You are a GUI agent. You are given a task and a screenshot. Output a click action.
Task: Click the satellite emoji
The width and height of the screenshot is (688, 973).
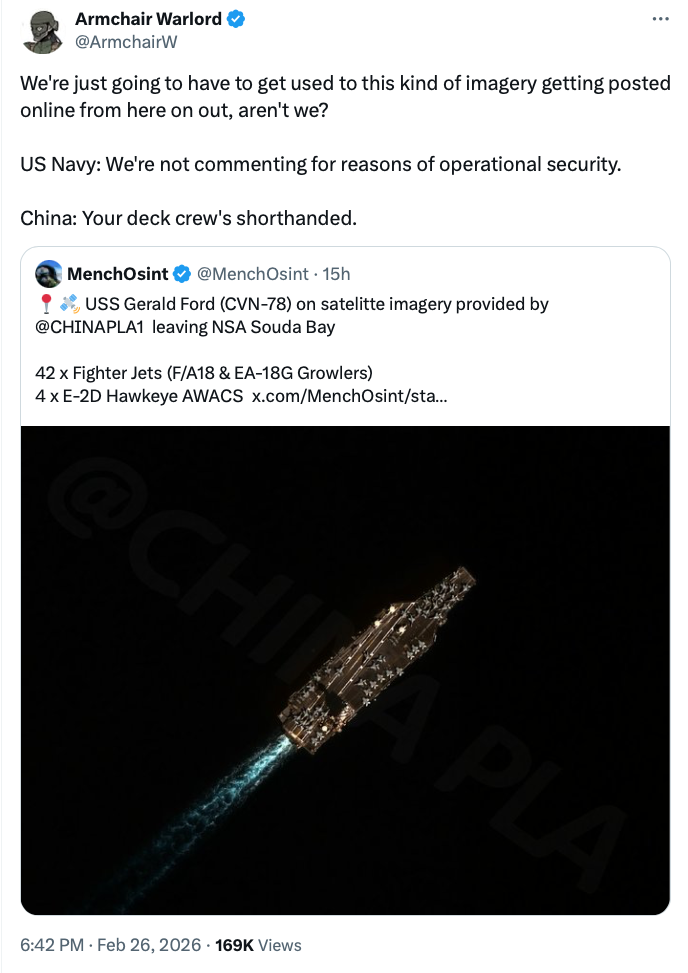tap(69, 304)
